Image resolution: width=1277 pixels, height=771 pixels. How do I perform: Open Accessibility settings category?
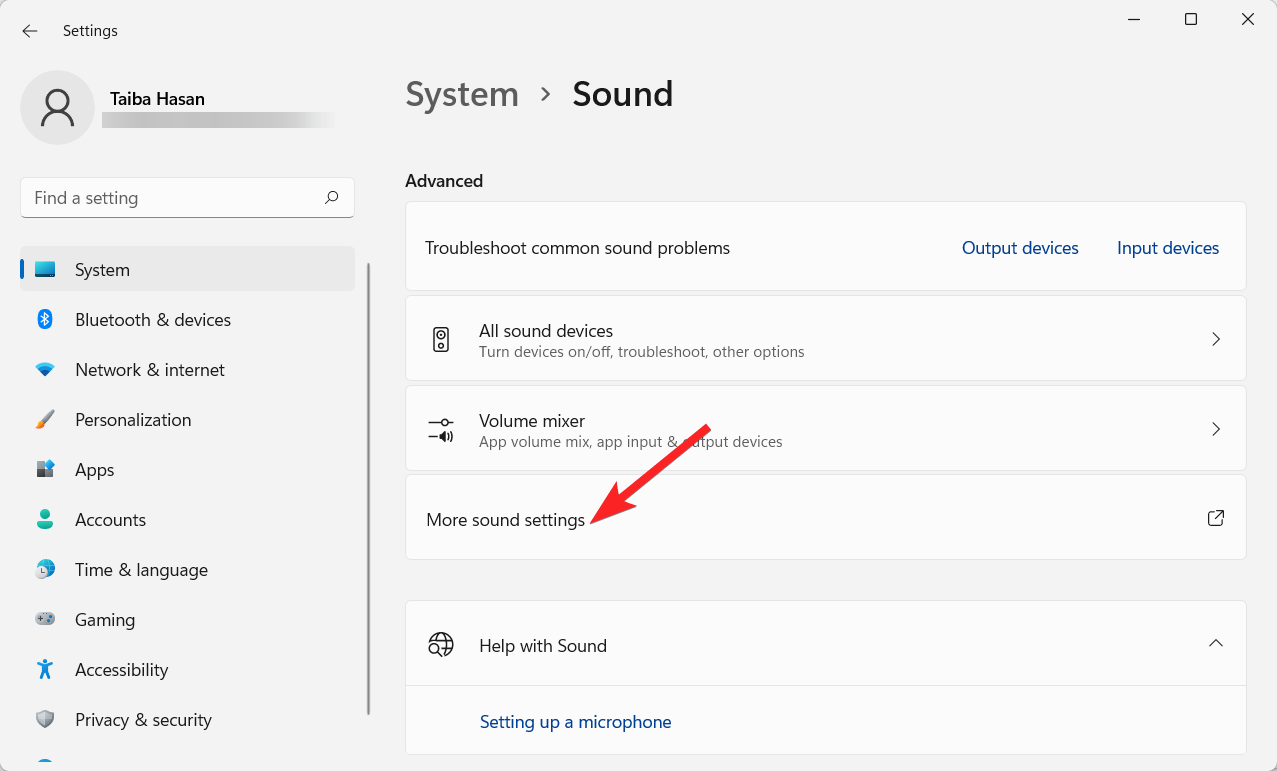pyautogui.click(x=188, y=670)
